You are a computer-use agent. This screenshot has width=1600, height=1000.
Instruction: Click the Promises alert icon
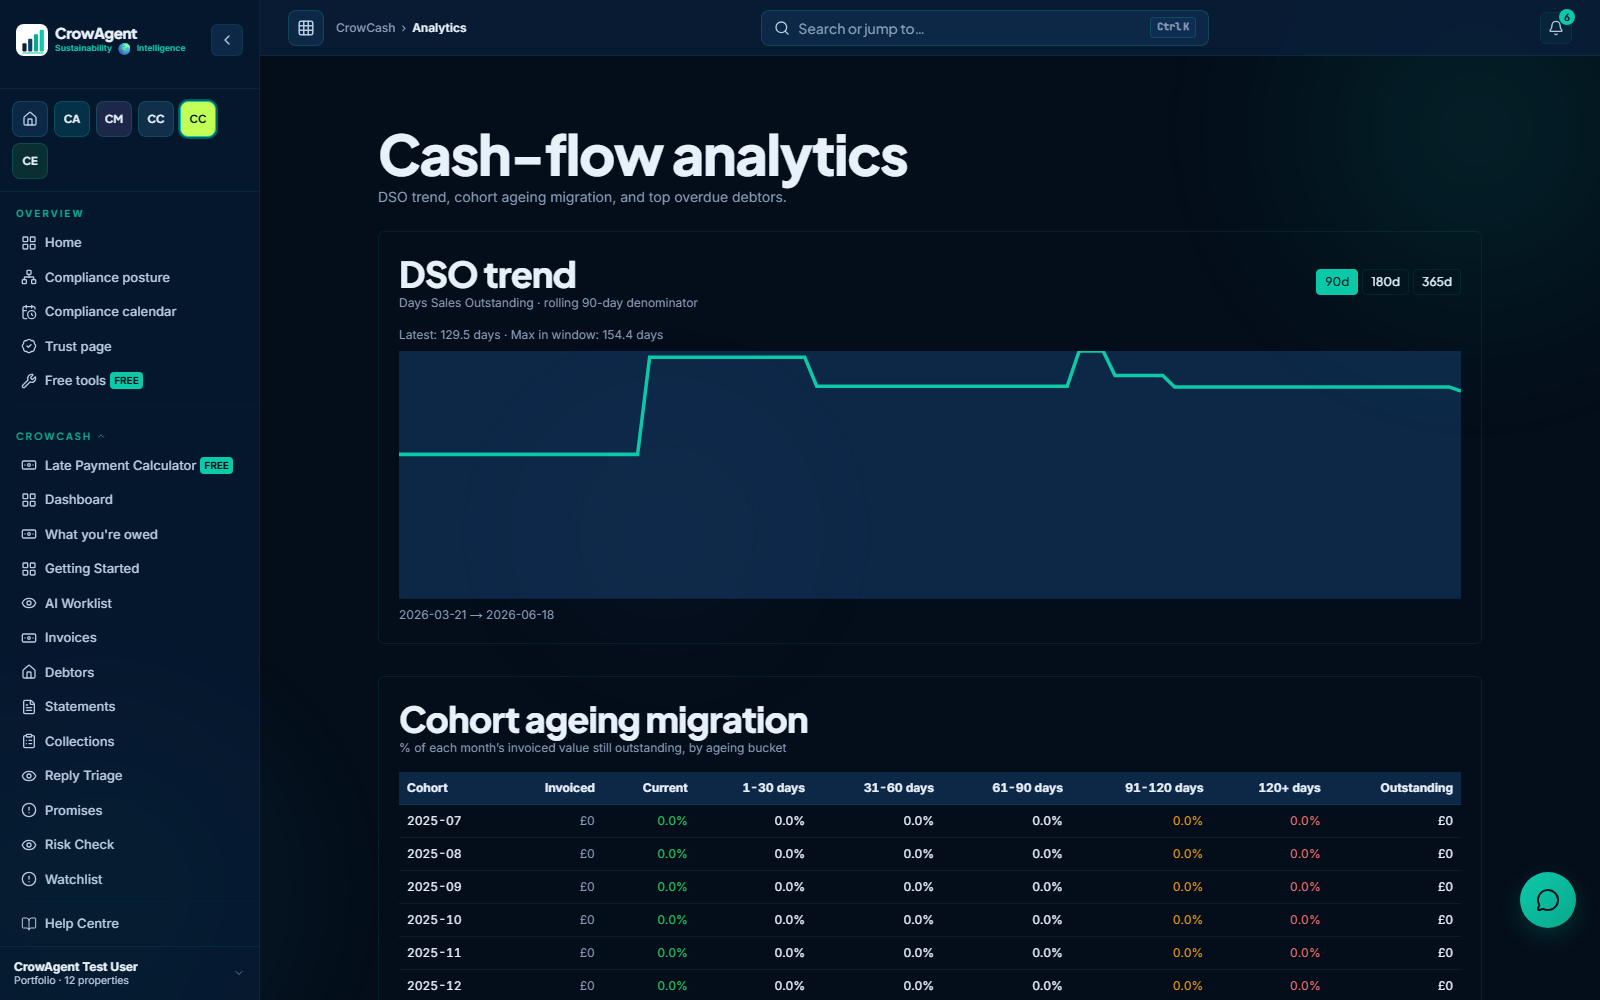(29, 810)
